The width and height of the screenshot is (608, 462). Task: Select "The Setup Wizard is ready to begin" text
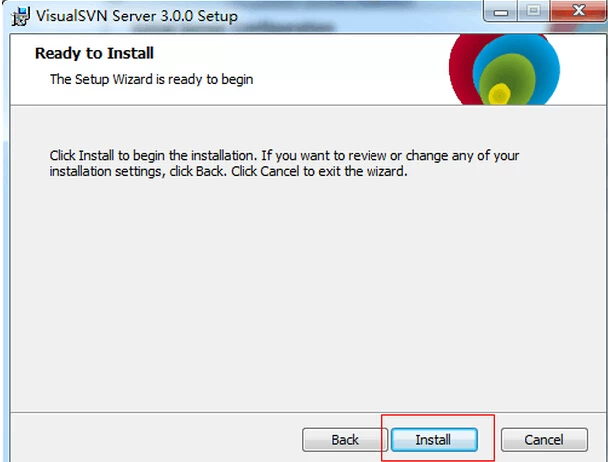[152, 79]
